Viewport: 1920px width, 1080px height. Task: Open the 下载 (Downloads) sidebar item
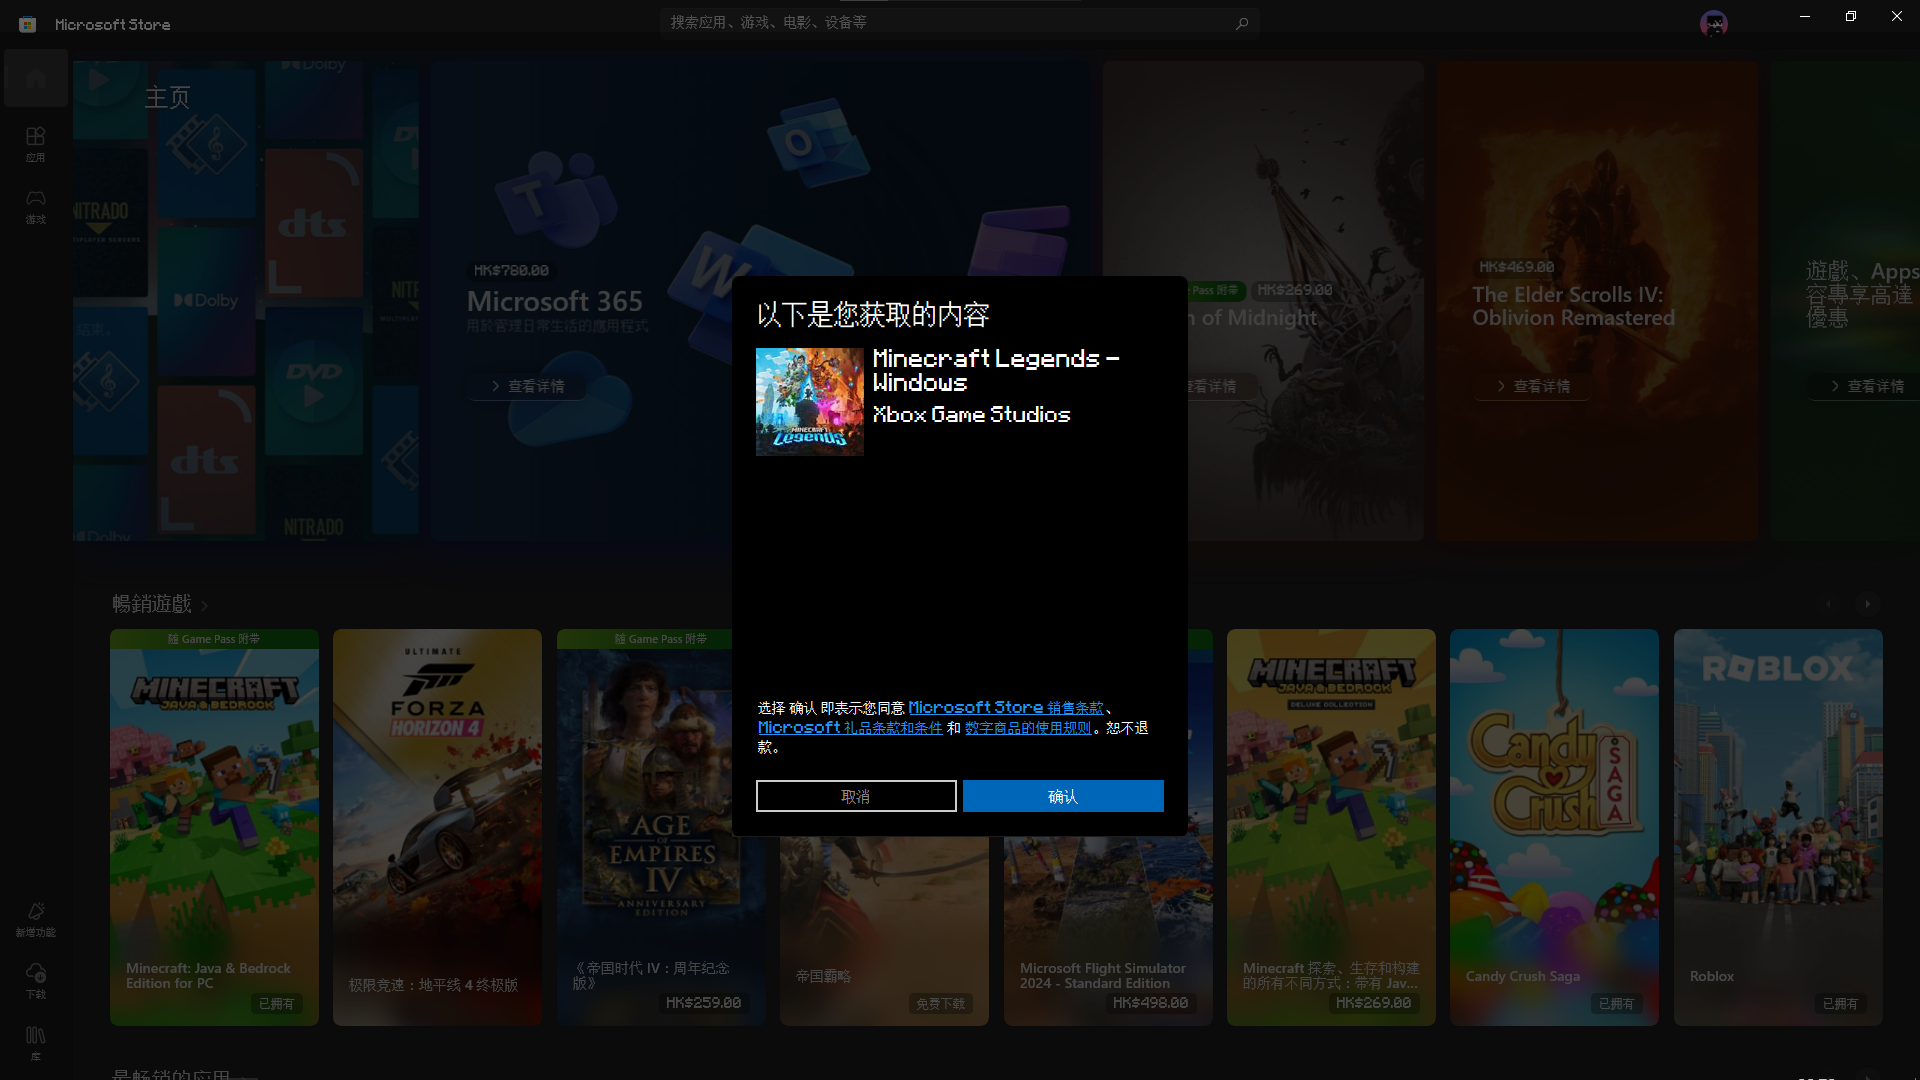(x=36, y=981)
